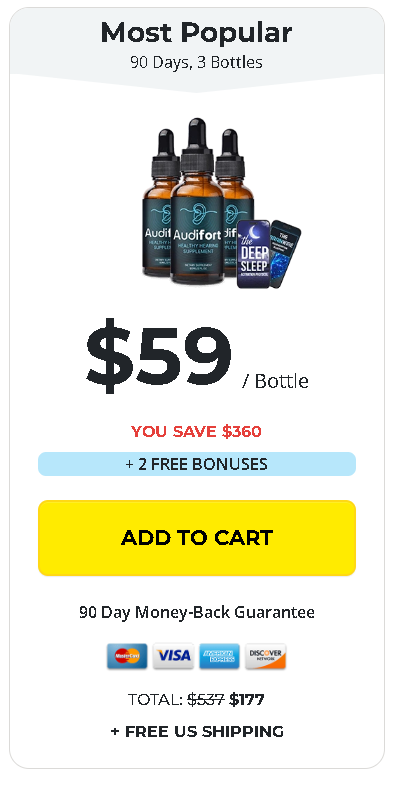Click the Most Popular heading
Viewport: 404px width, 788px height.
point(196,33)
